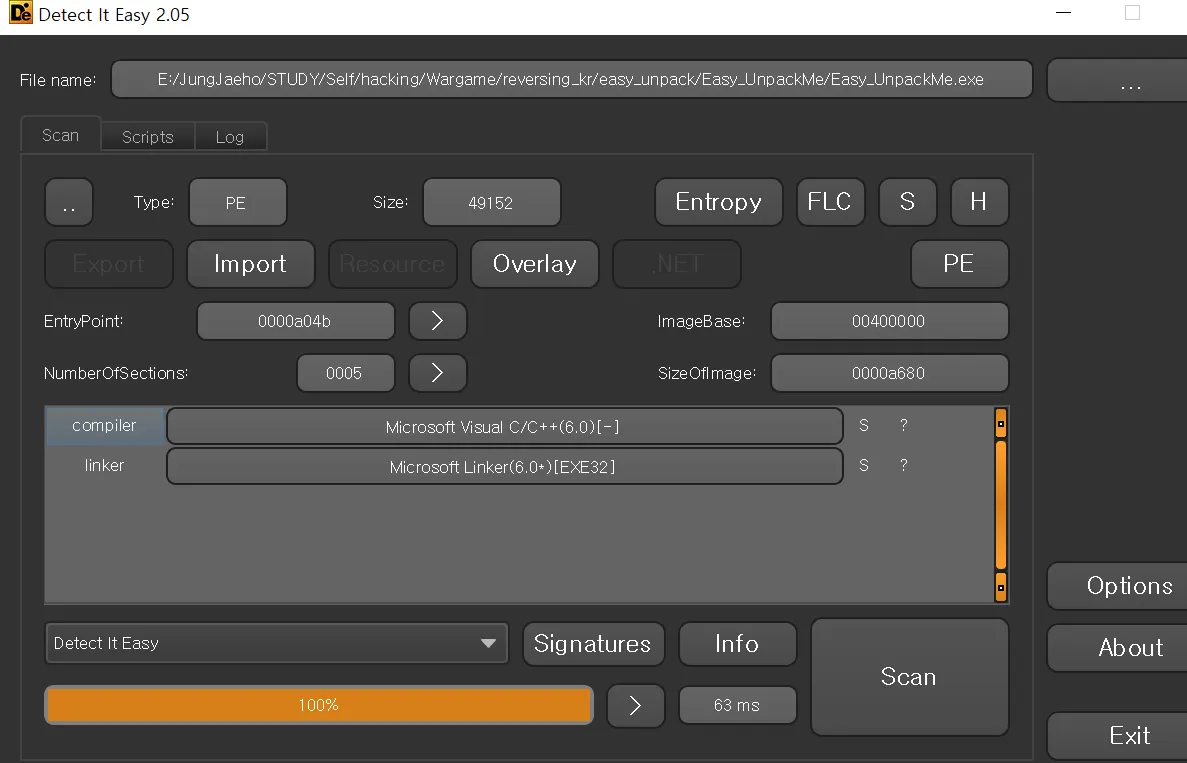
Task: Click the SizeOfImage field 0000a680
Action: pos(889,373)
